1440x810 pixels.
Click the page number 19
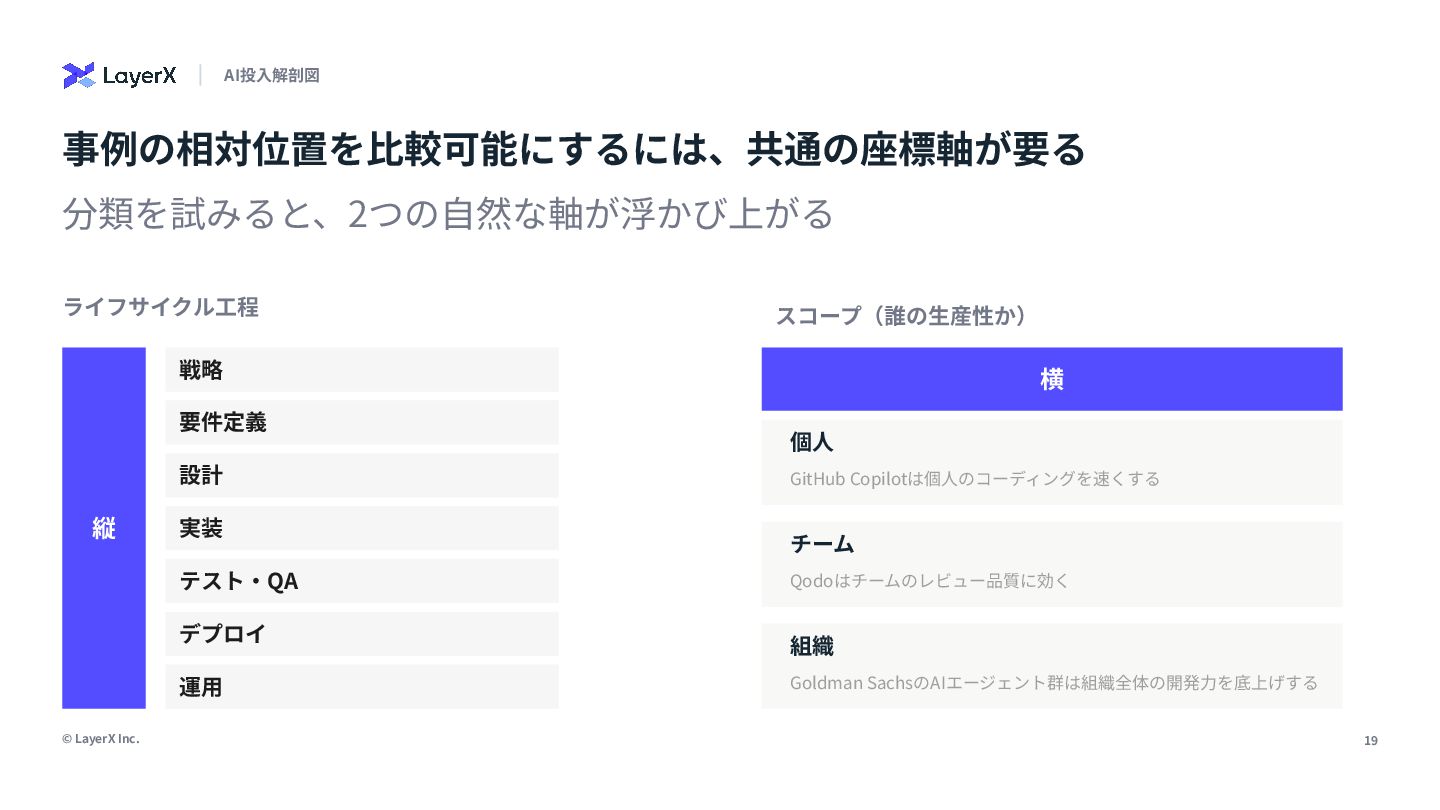pos(1370,741)
